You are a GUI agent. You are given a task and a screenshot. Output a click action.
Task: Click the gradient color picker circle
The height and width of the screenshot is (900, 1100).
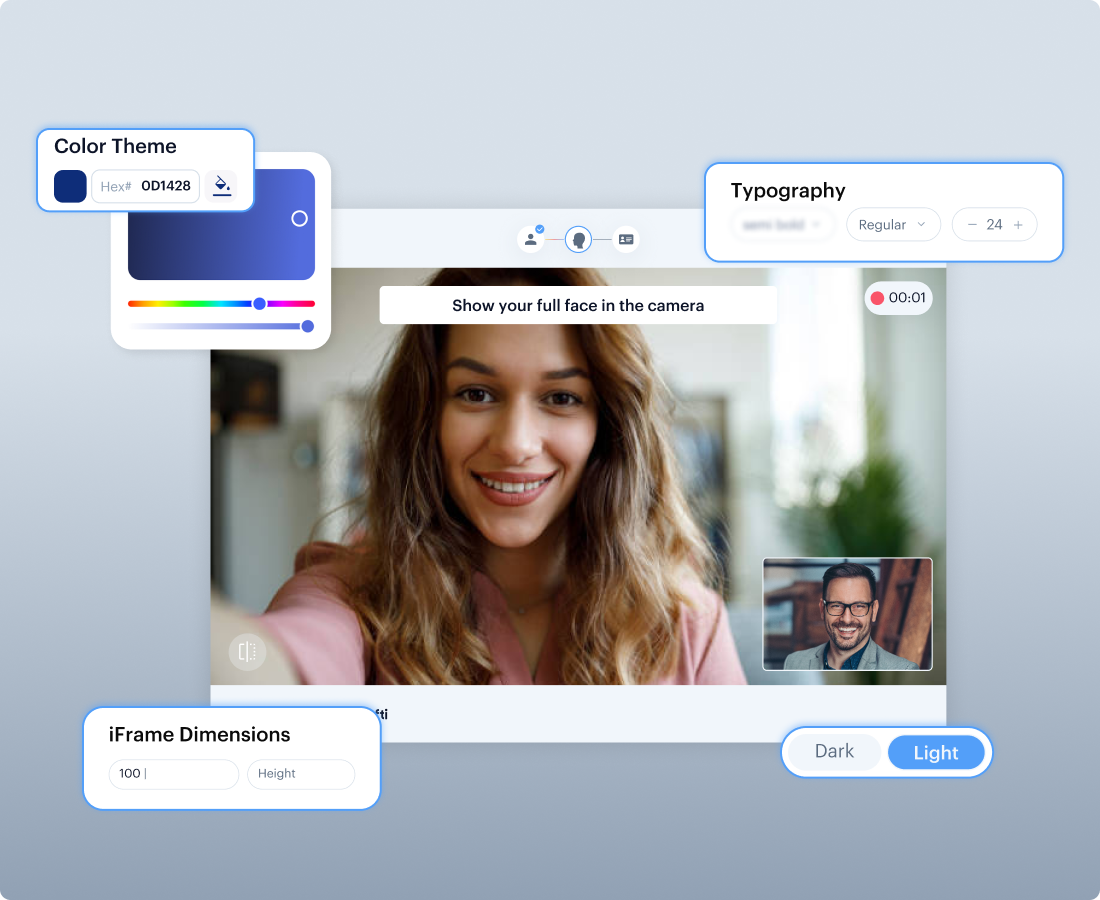tap(299, 218)
